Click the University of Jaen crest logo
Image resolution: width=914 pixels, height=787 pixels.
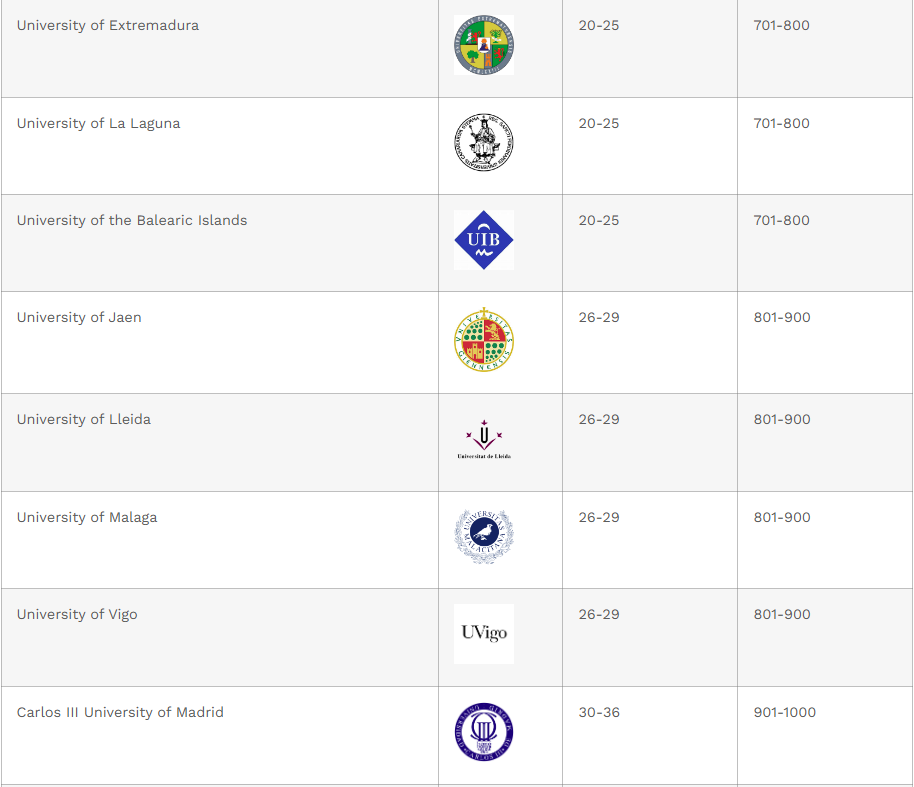pos(484,340)
